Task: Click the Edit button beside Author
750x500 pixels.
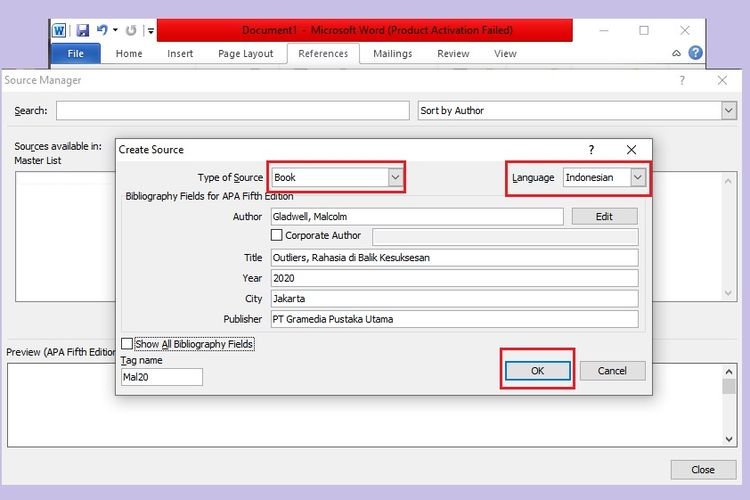Action: [605, 217]
